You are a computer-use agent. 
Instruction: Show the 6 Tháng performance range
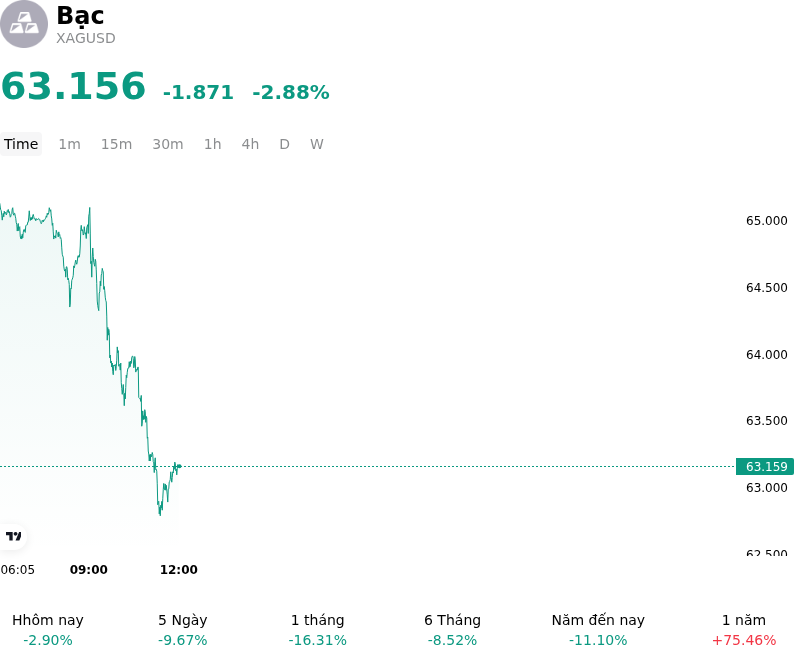point(453,630)
